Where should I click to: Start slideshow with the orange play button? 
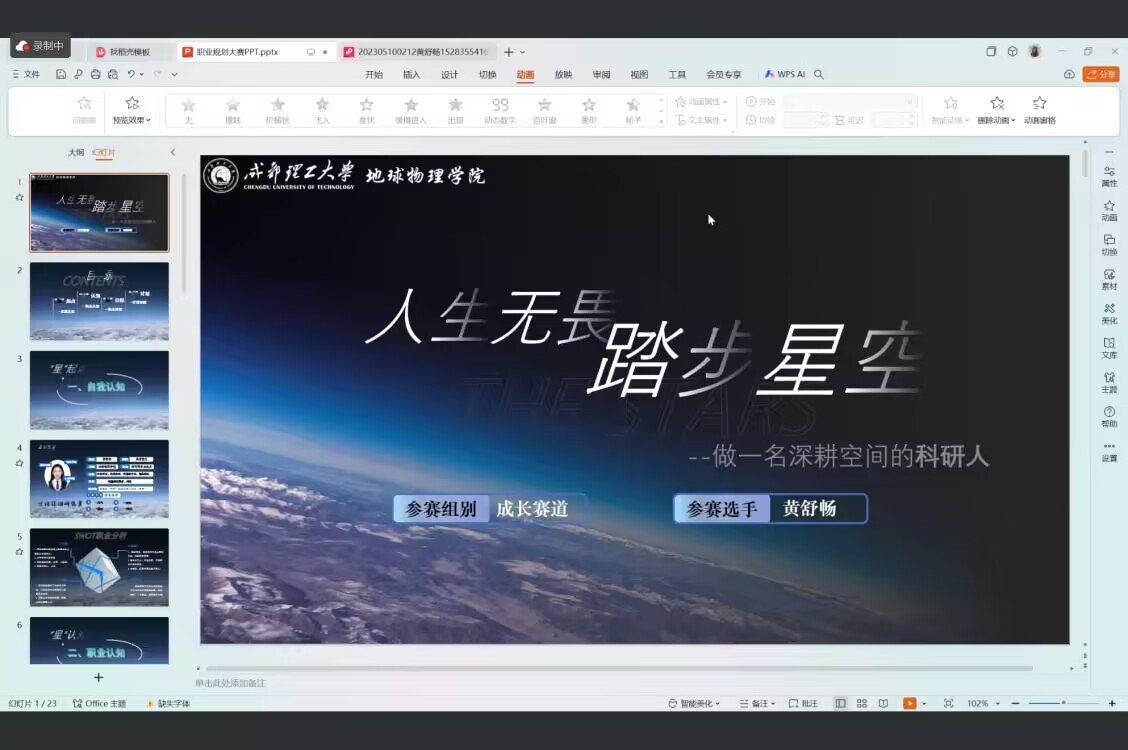coord(909,703)
